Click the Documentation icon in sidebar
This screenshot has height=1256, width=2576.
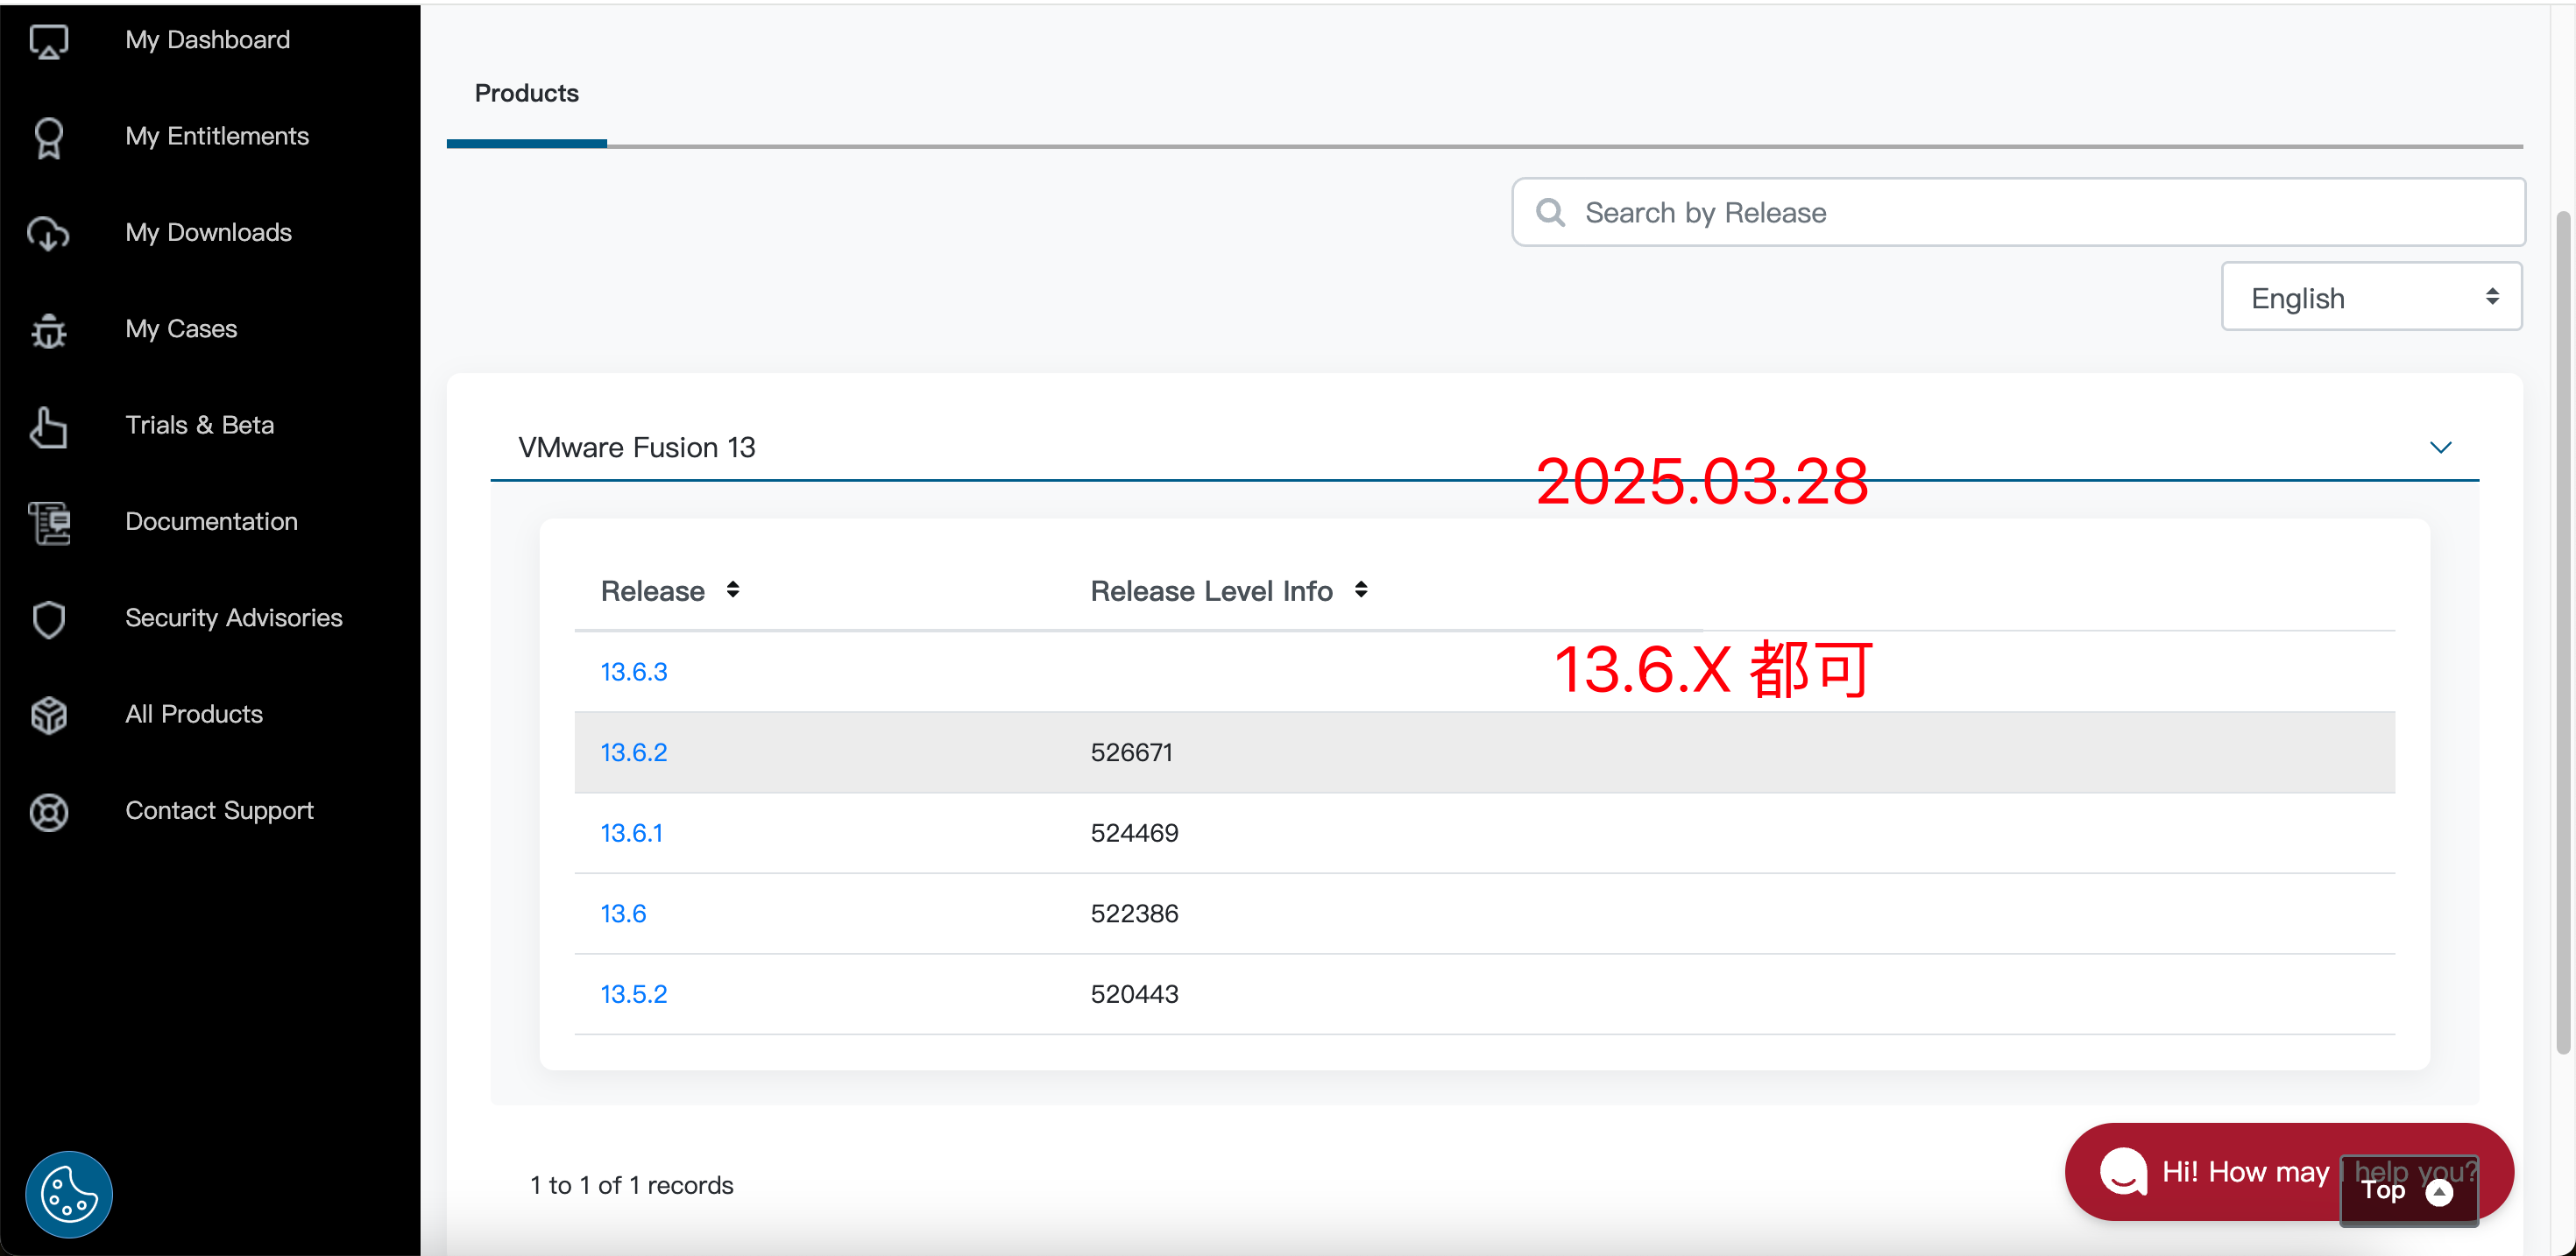pos(48,522)
